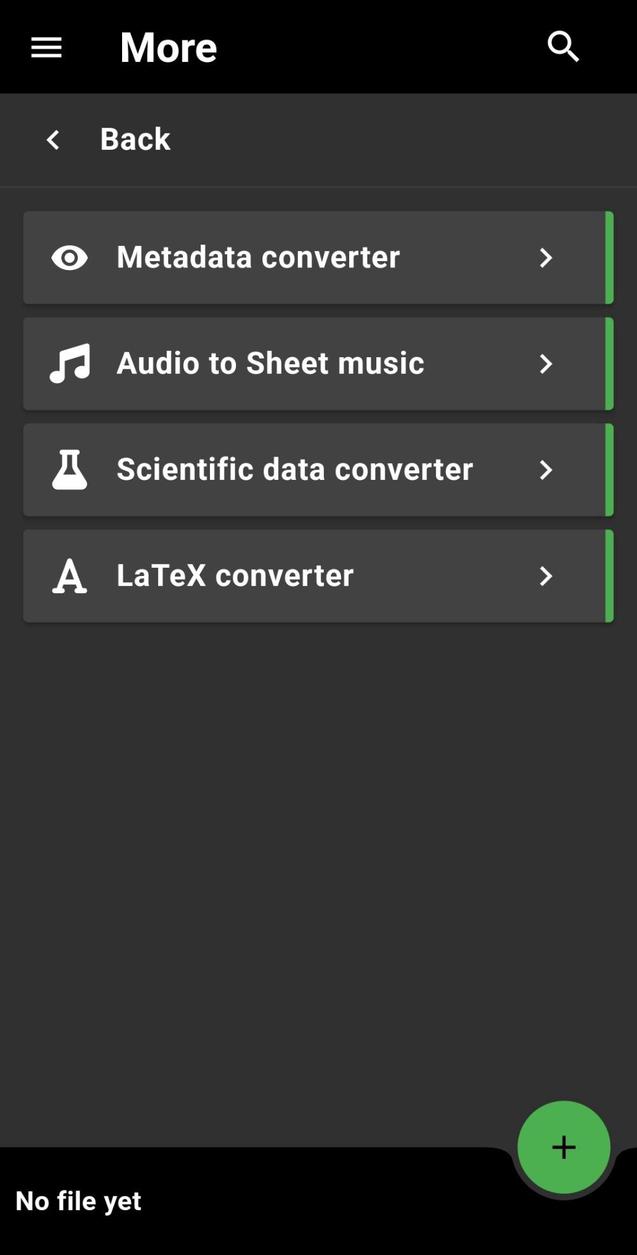637x1255 pixels.
Task: Tap the green plus button to add a file
Action: [x=563, y=1146]
